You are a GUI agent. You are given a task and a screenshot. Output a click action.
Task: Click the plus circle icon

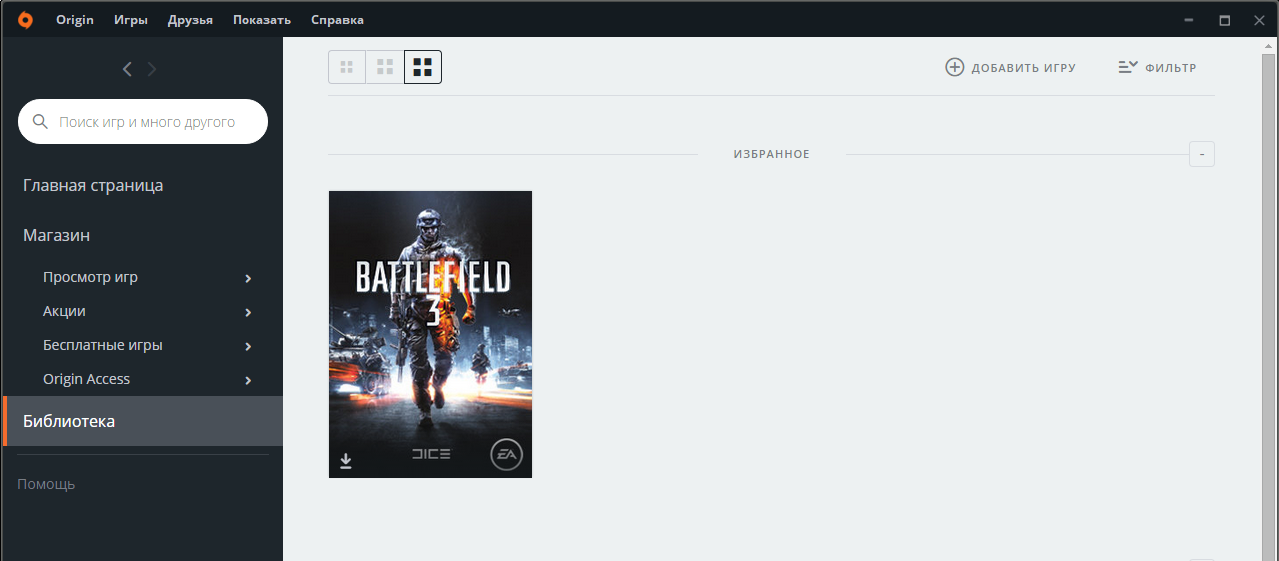pos(955,67)
